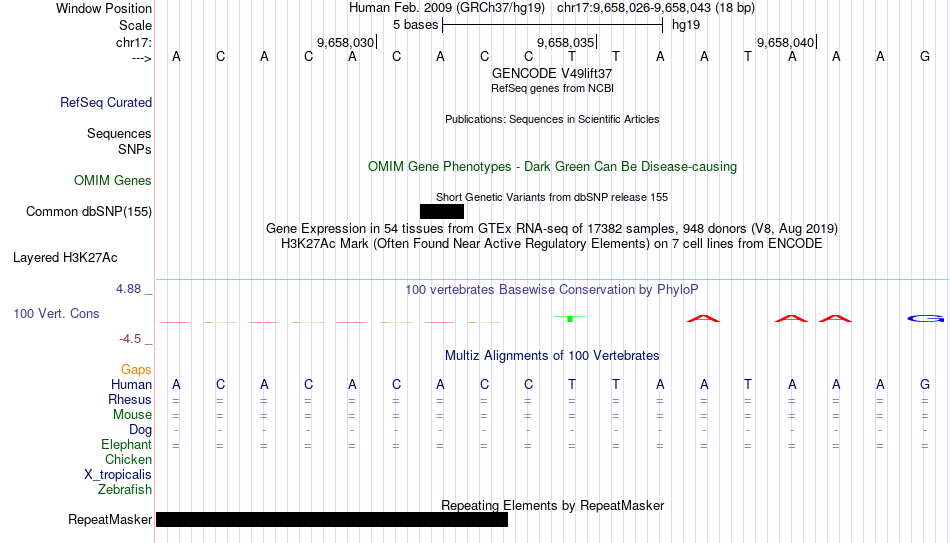Open the 100 Vert. Cons track label

click(x=56, y=313)
